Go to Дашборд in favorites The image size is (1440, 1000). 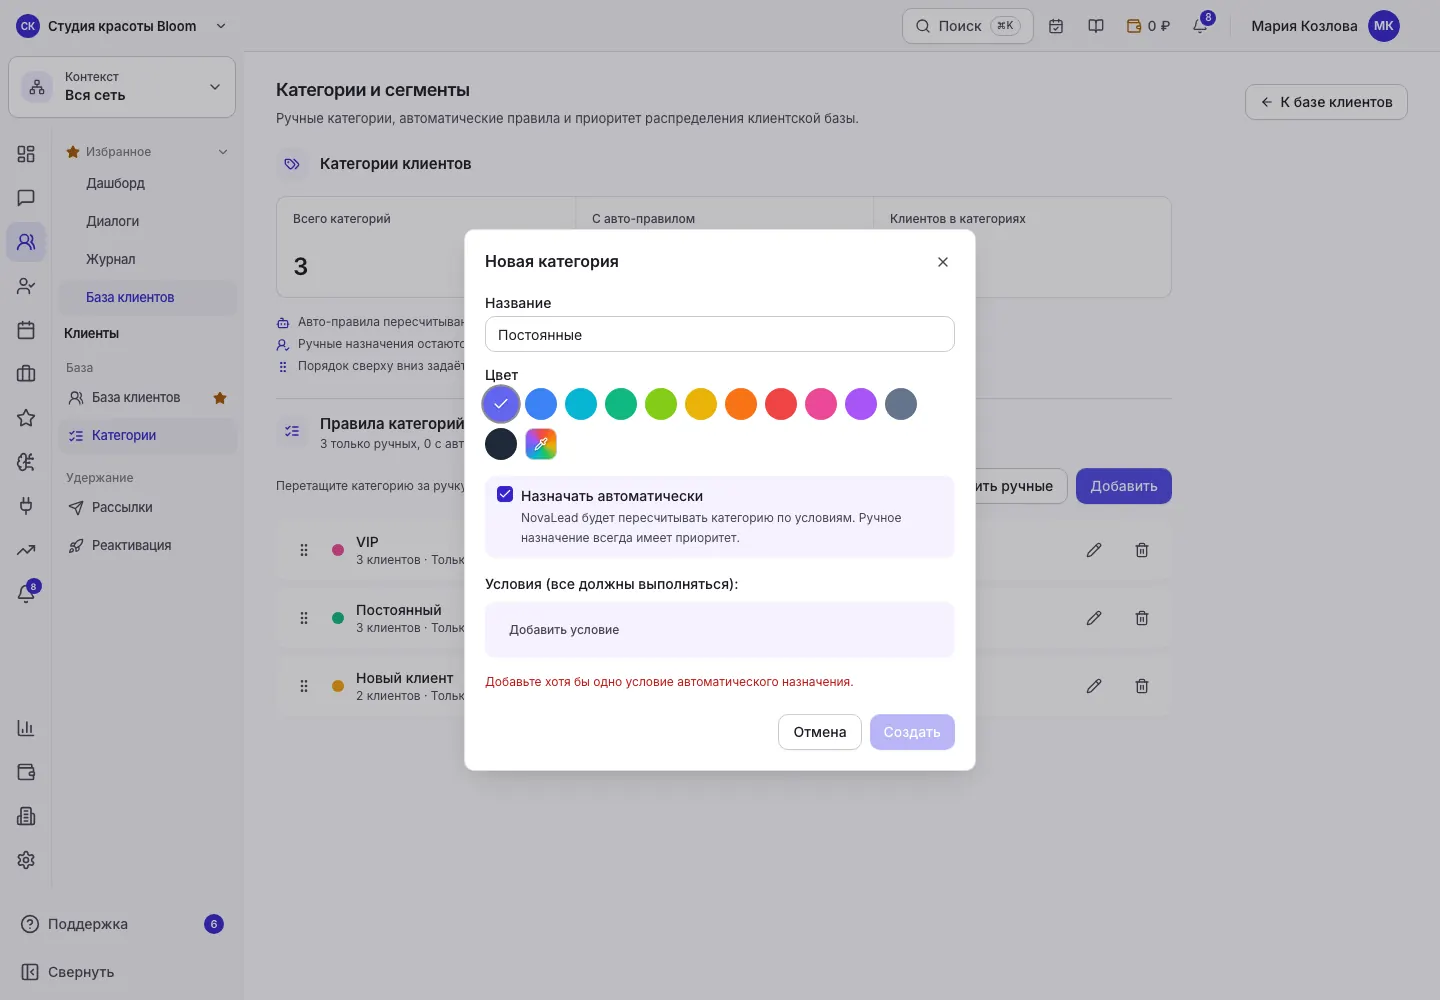(x=115, y=184)
